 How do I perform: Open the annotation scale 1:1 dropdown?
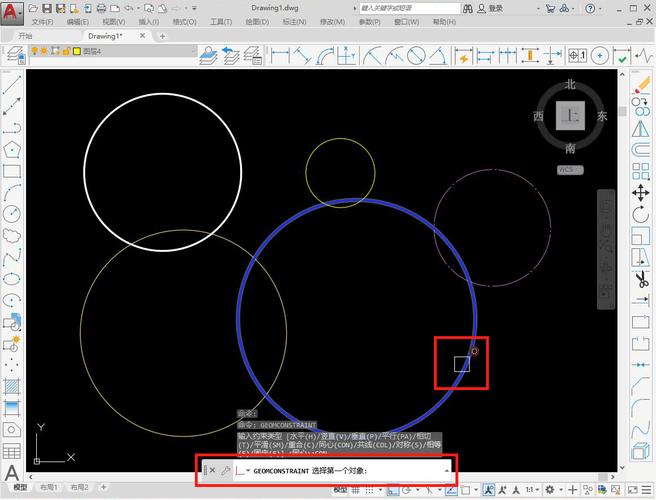532,489
